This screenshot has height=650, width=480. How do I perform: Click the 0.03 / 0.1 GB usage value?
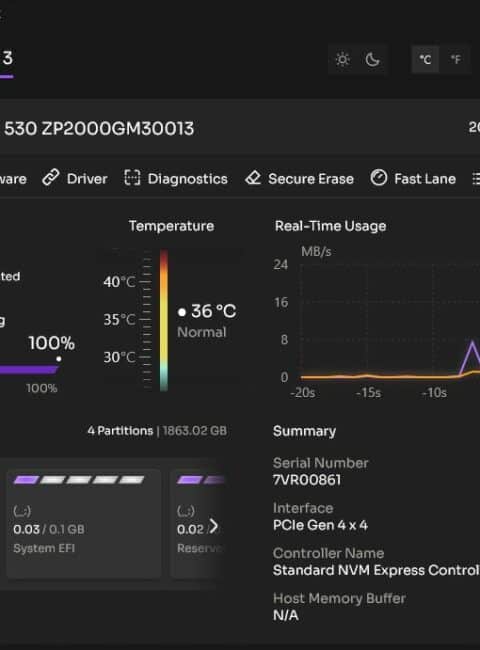[x=49, y=529]
